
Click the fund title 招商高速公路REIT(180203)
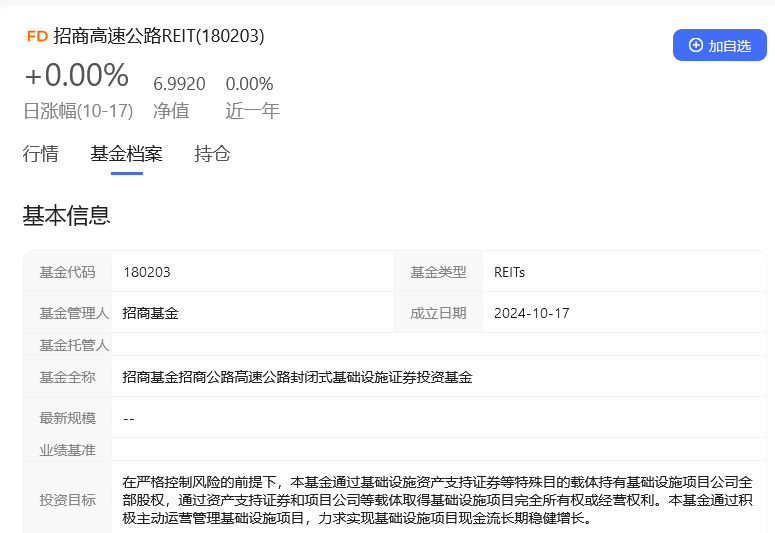159,36
